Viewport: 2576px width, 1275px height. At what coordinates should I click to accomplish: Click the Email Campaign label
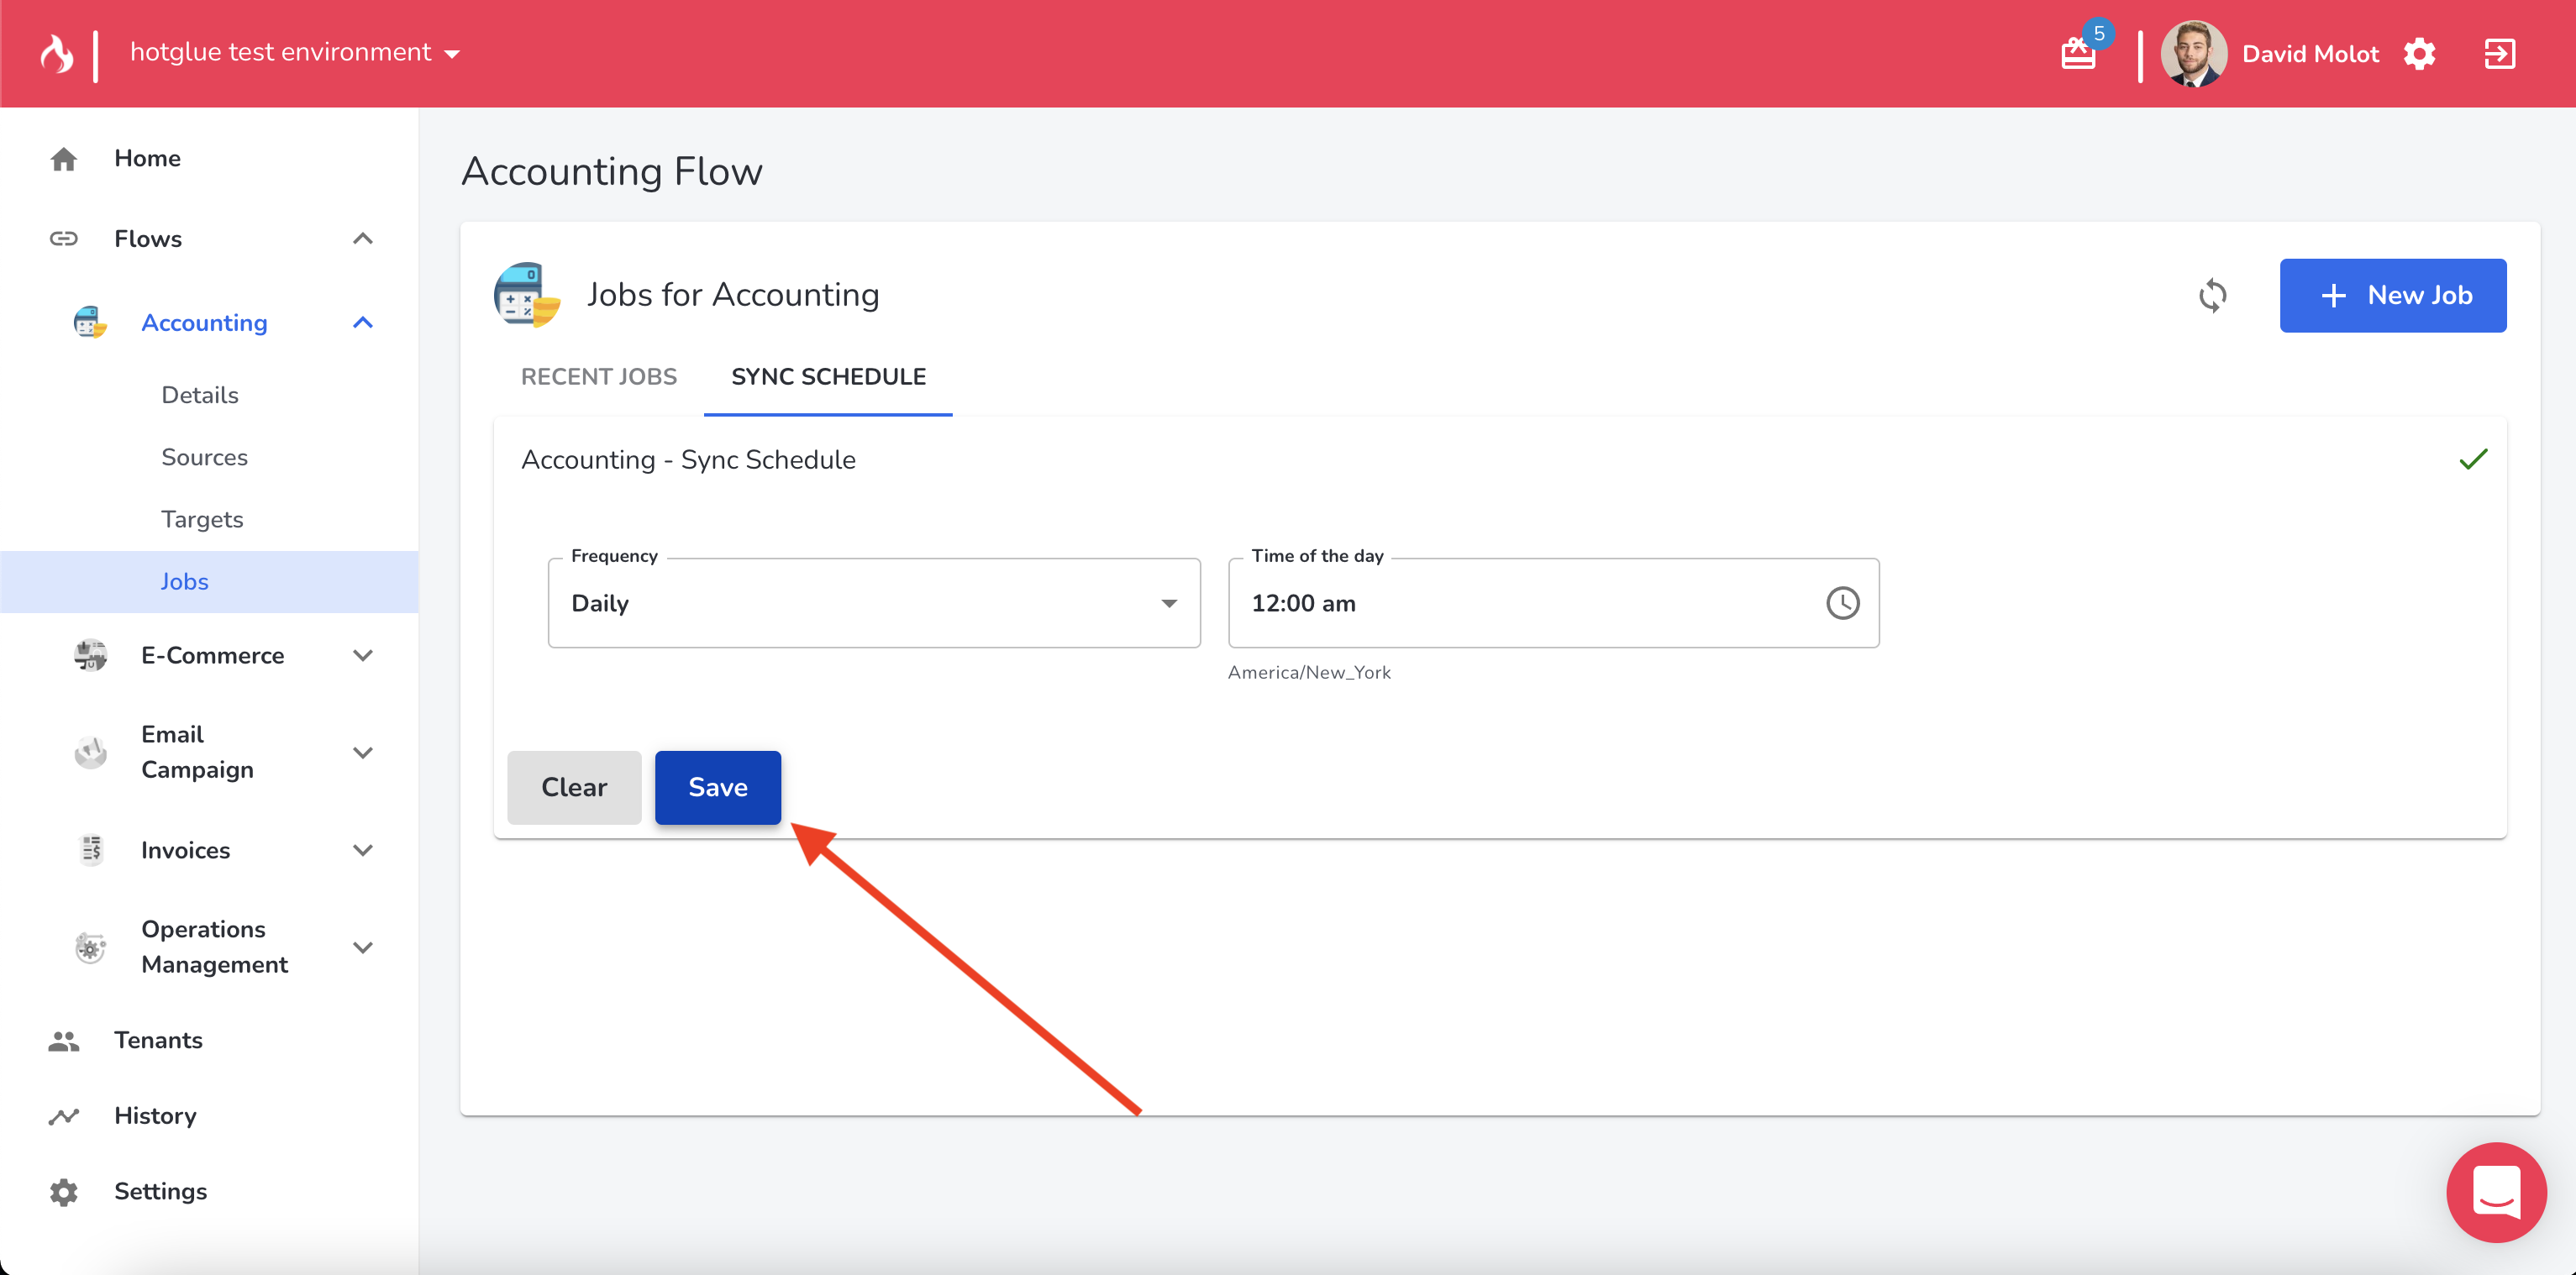(197, 753)
